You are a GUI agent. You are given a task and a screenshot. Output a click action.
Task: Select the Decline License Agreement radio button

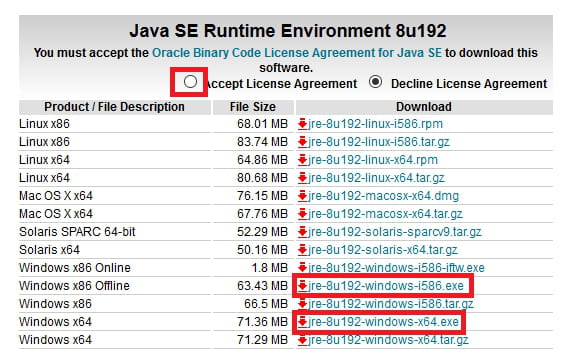[375, 82]
